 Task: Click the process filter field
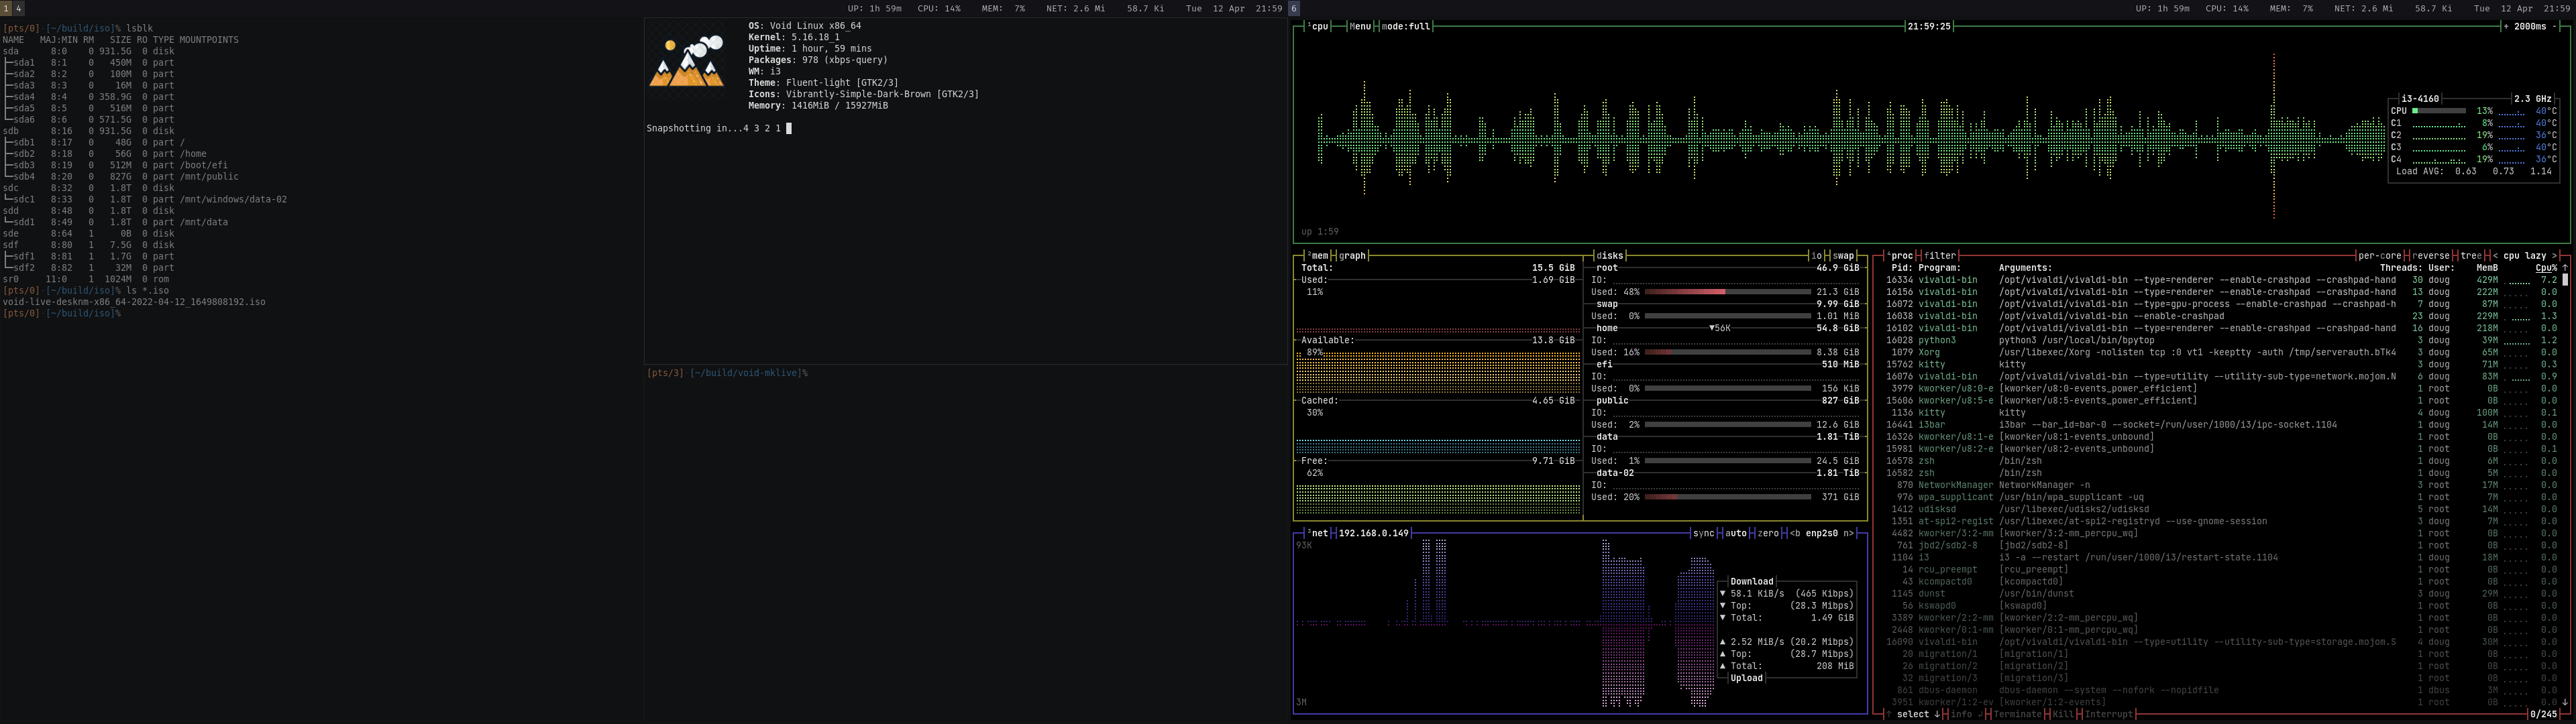point(1939,256)
